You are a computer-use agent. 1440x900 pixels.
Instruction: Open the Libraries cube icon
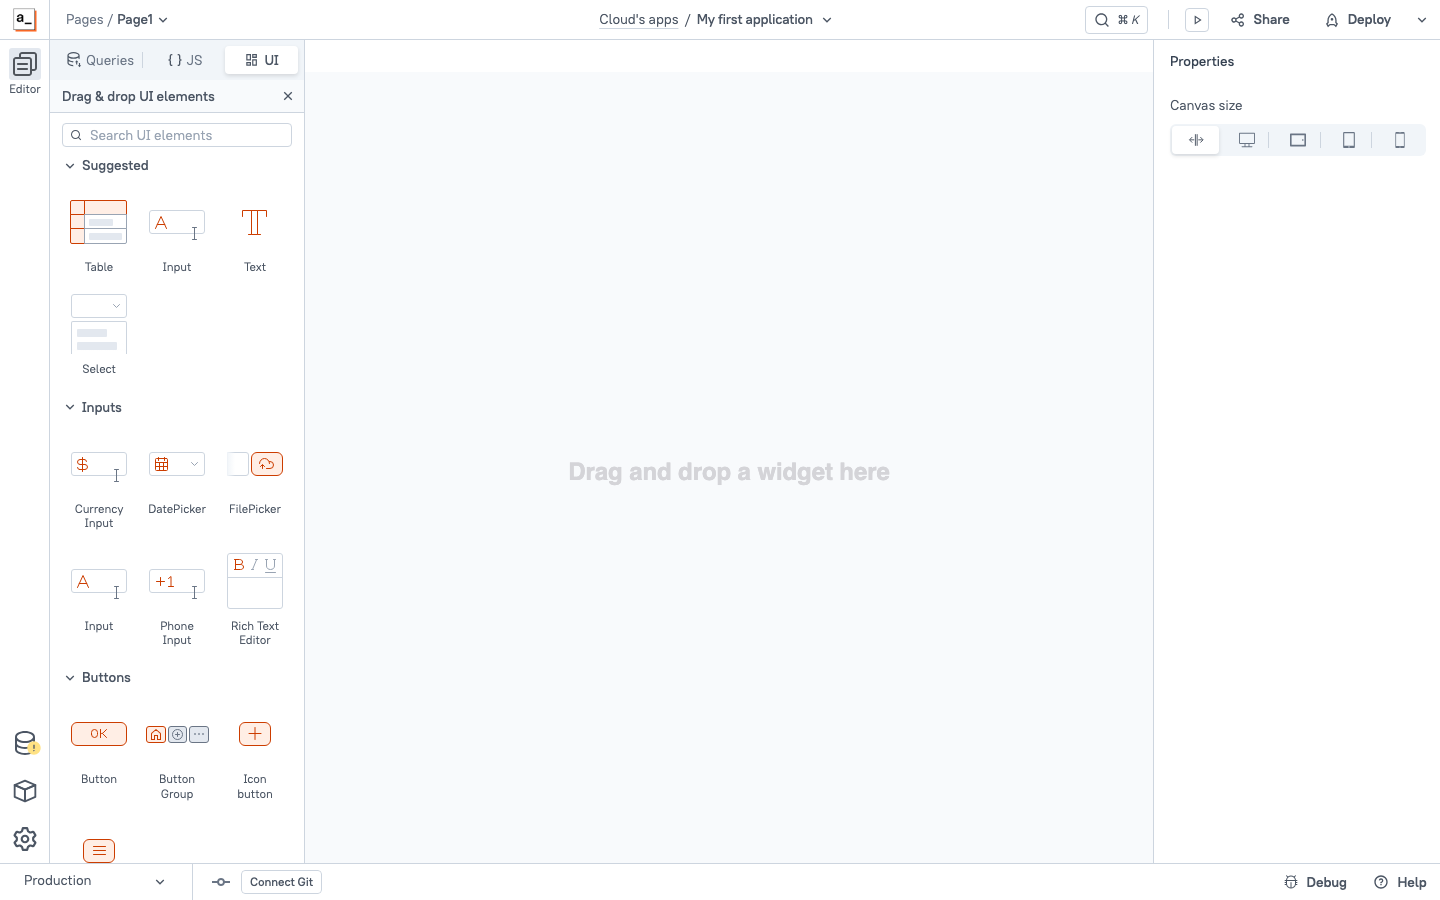click(x=25, y=791)
